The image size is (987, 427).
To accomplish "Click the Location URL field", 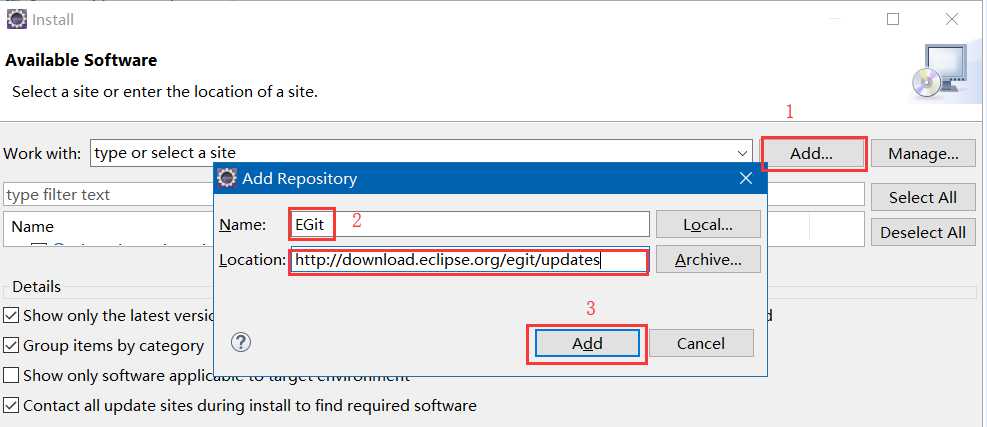I will click(469, 260).
